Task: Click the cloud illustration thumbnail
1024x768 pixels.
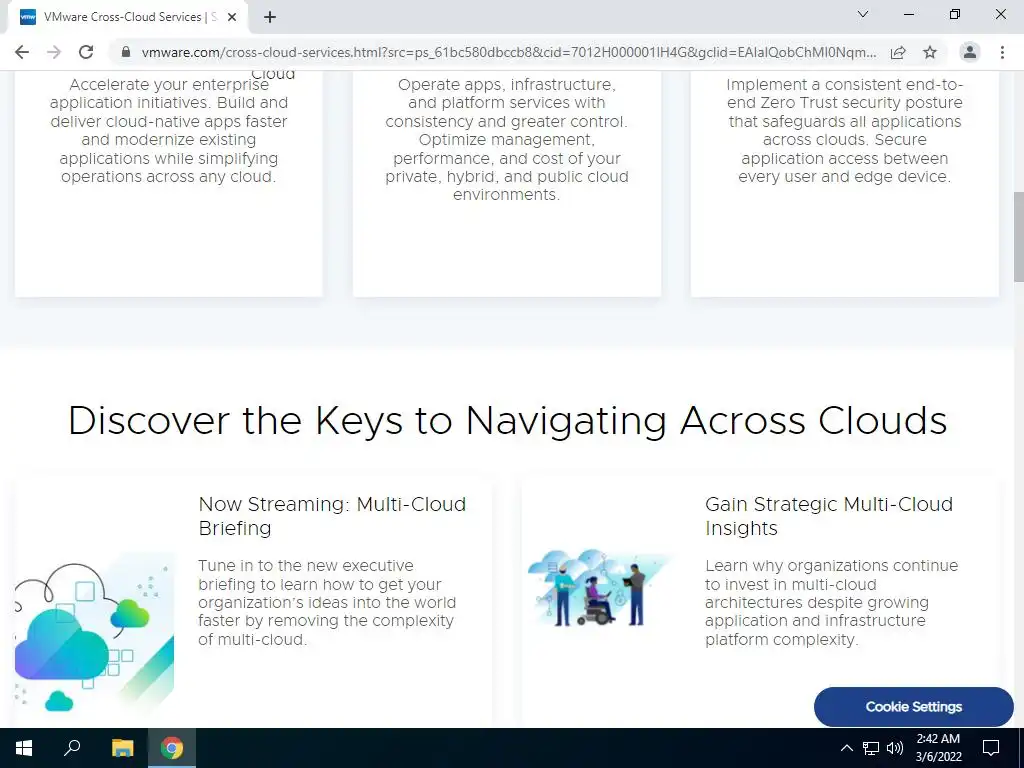Action: click(95, 633)
